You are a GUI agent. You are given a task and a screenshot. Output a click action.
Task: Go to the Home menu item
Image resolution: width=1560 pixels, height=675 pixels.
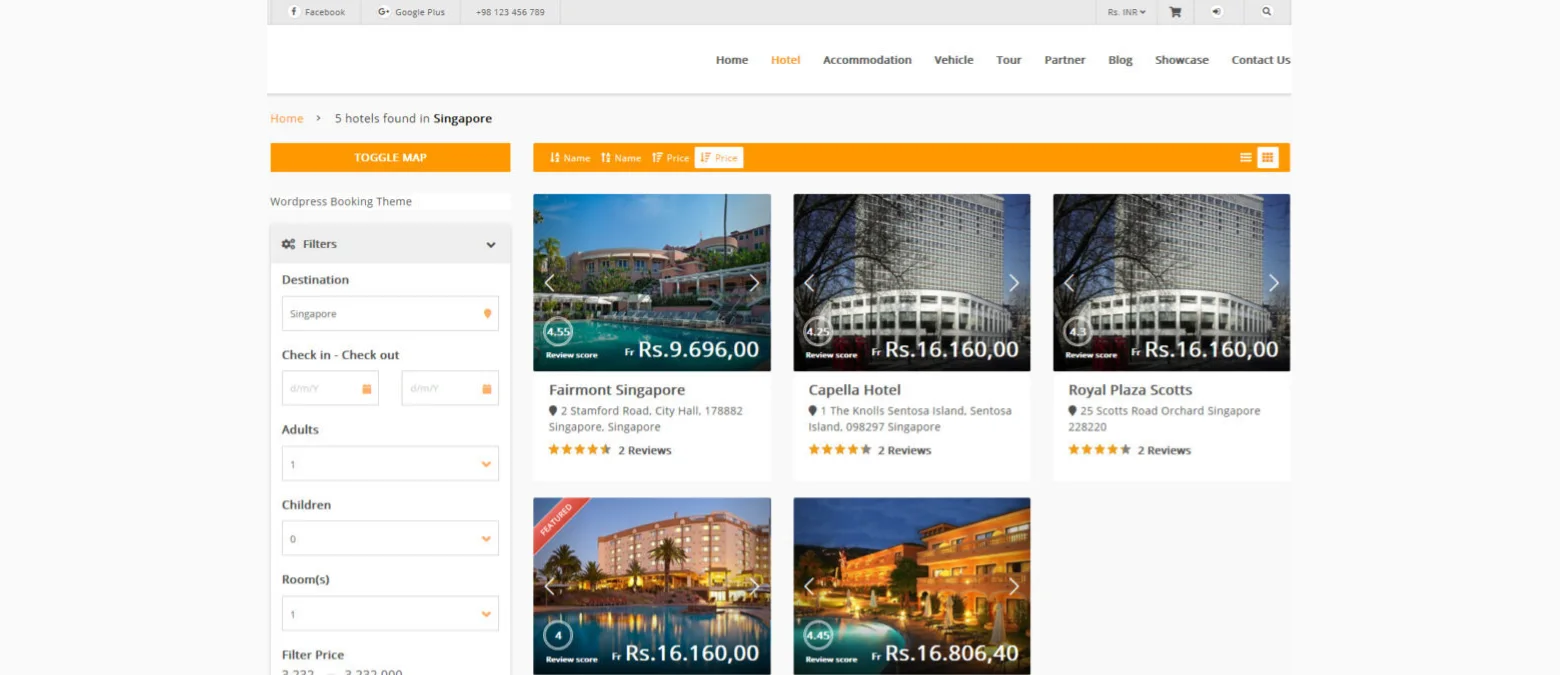tap(732, 60)
